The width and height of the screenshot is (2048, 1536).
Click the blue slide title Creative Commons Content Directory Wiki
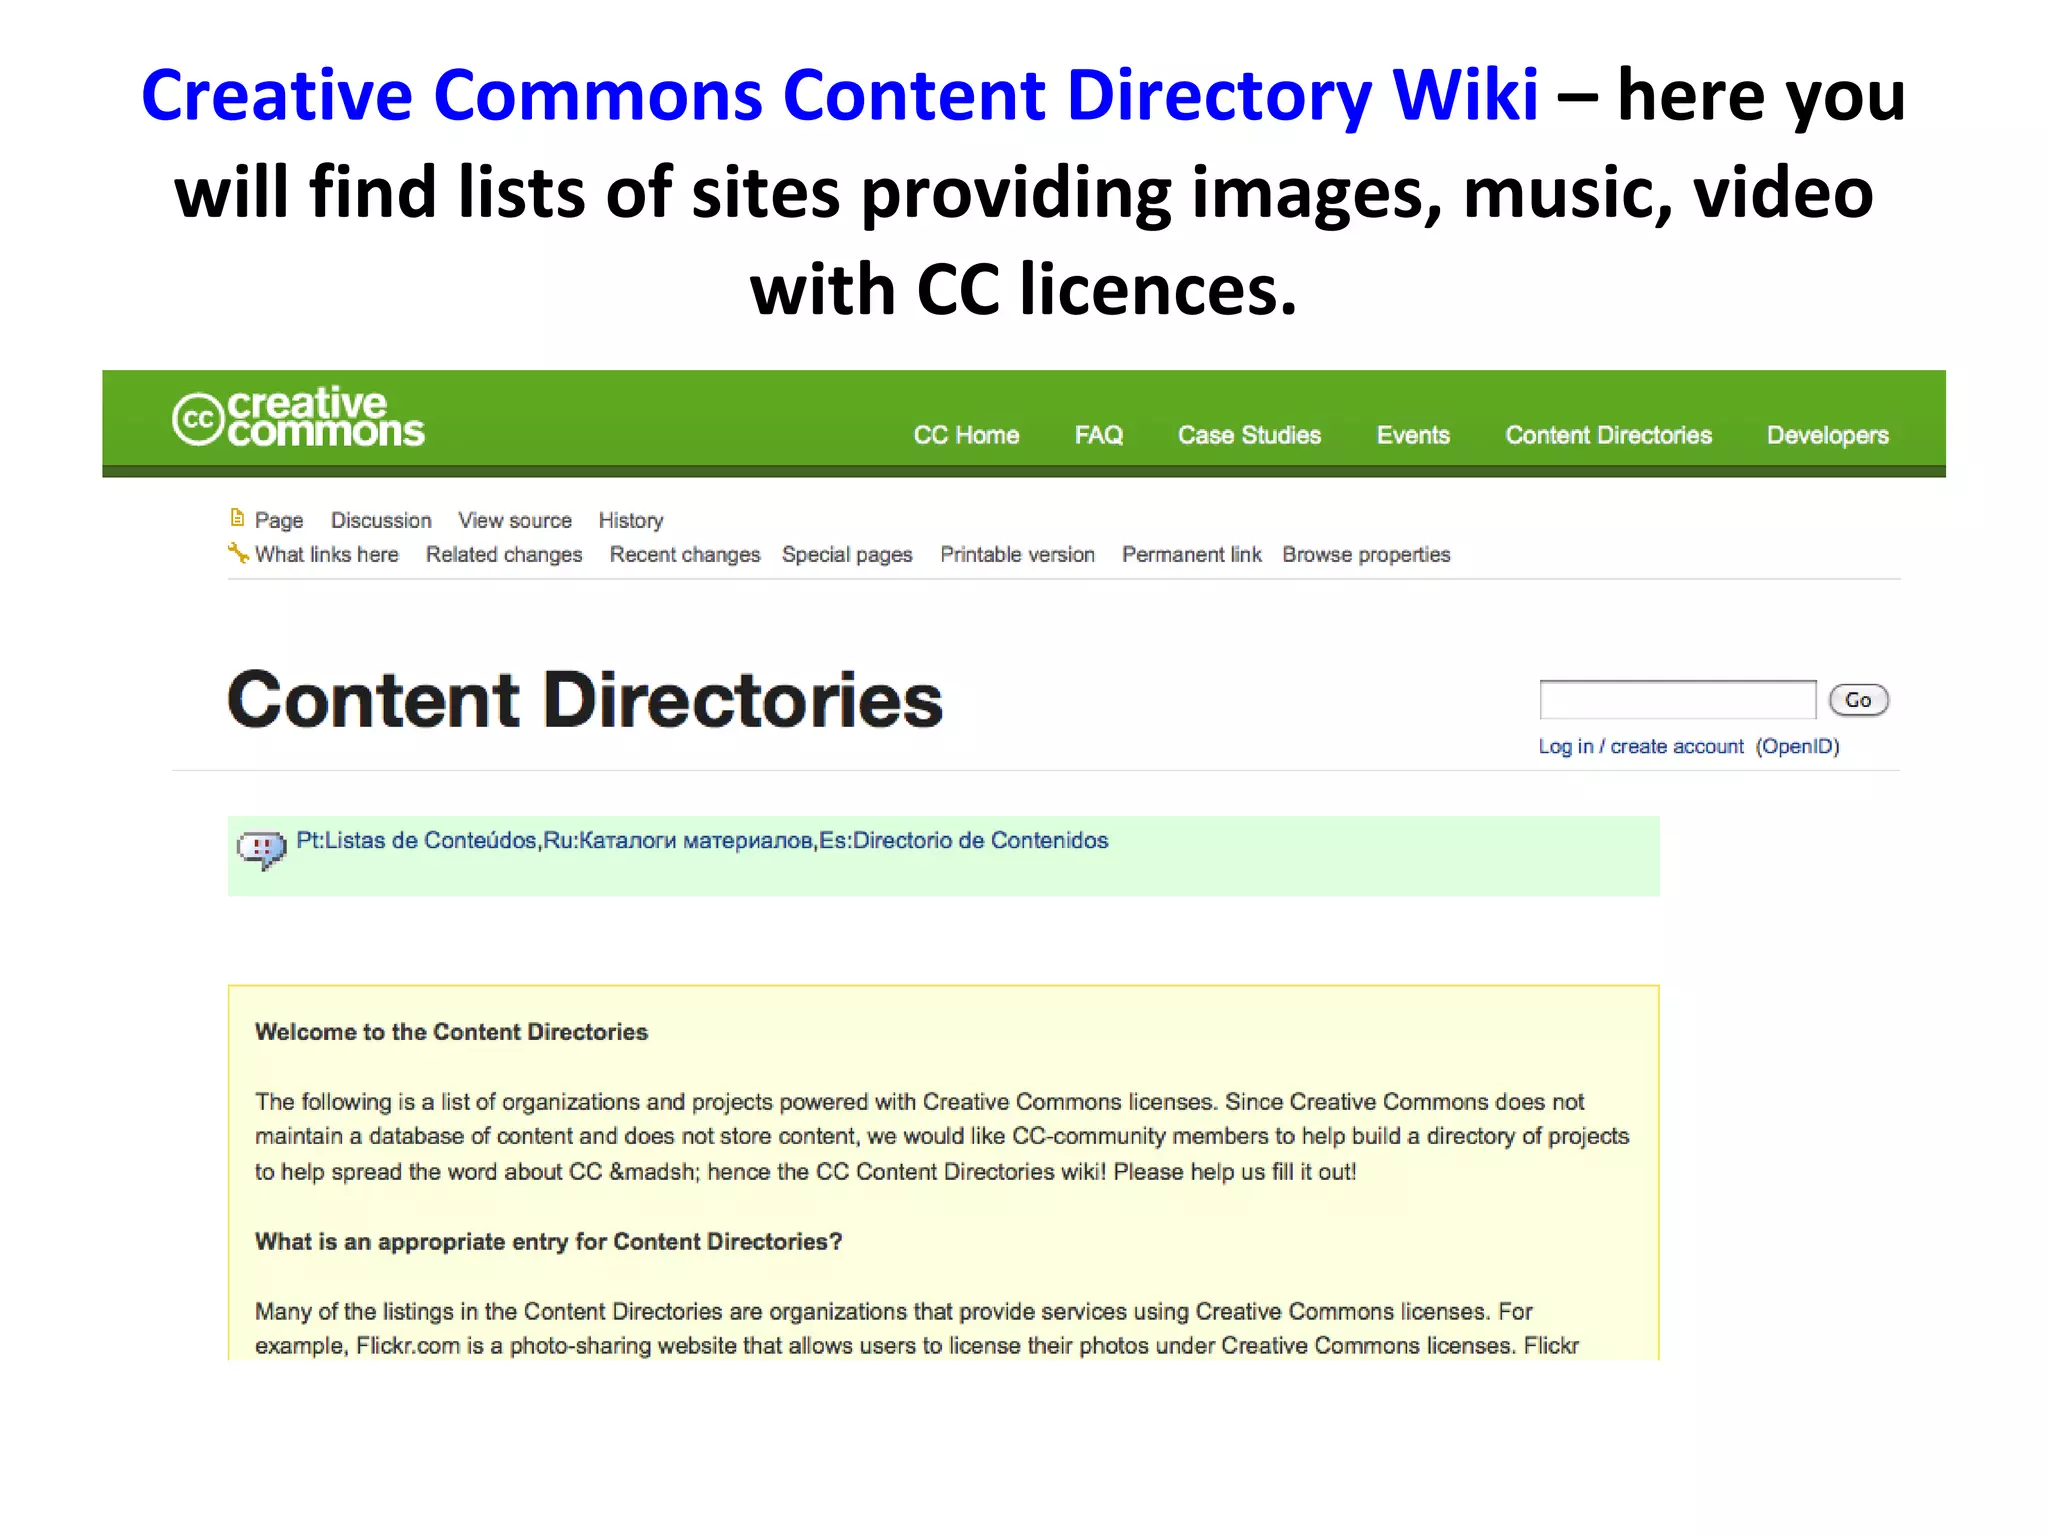pos(839,96)
